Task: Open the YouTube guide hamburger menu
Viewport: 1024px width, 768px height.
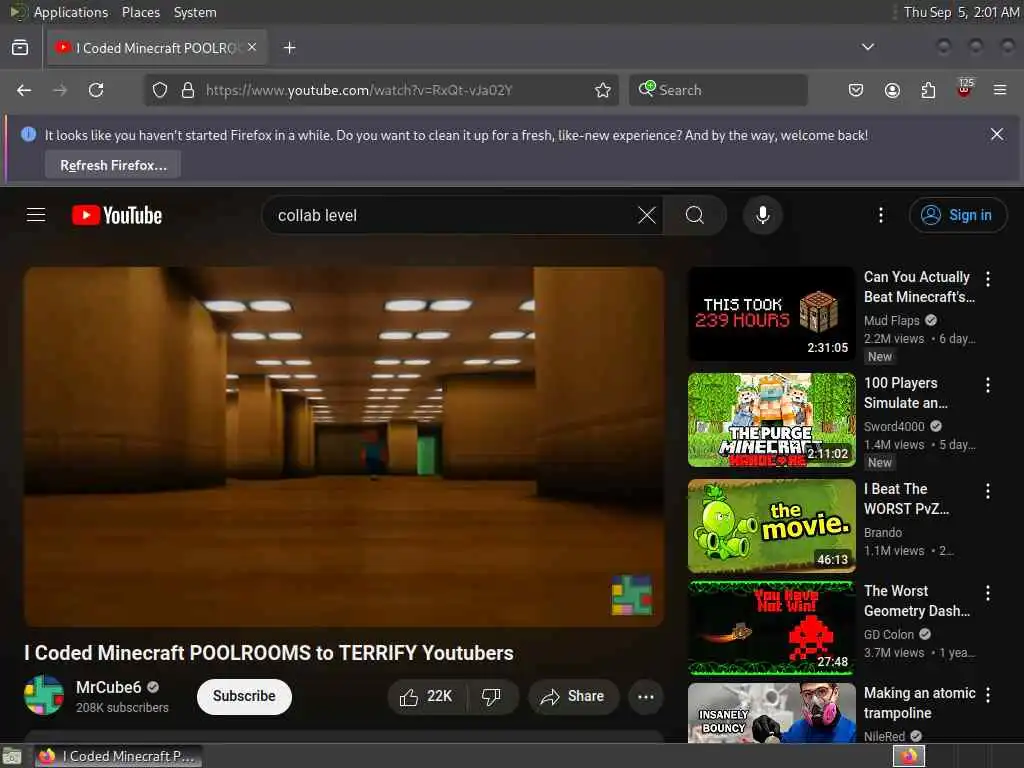Action: coord(36,215)
